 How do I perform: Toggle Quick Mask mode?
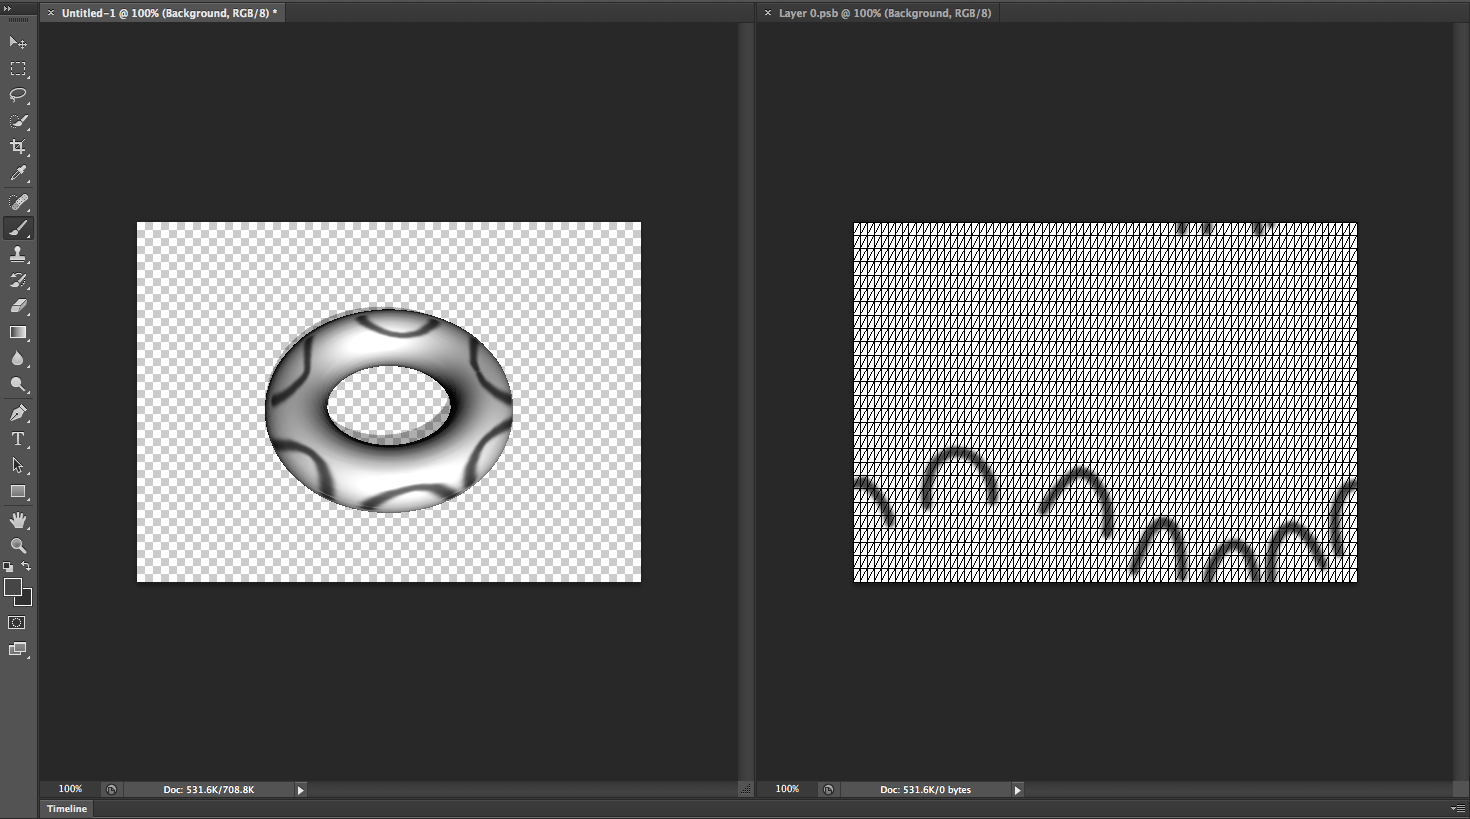tap(17, 622)
